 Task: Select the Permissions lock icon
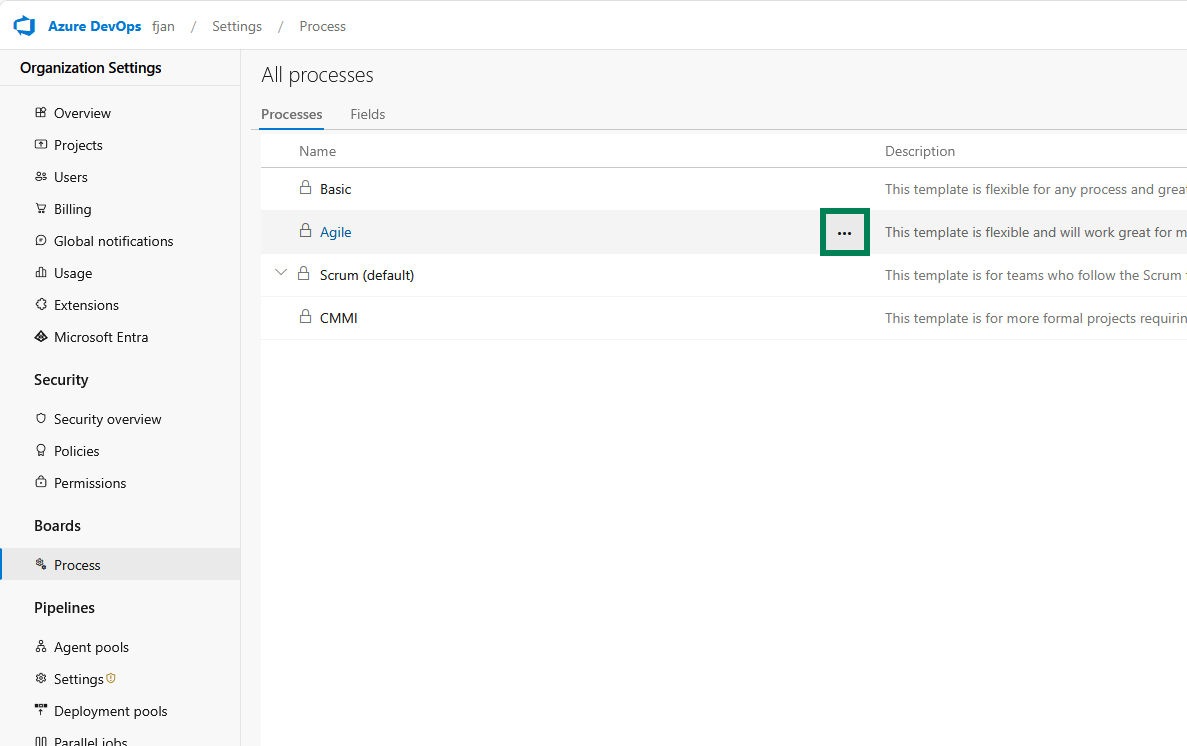[40, 483]
